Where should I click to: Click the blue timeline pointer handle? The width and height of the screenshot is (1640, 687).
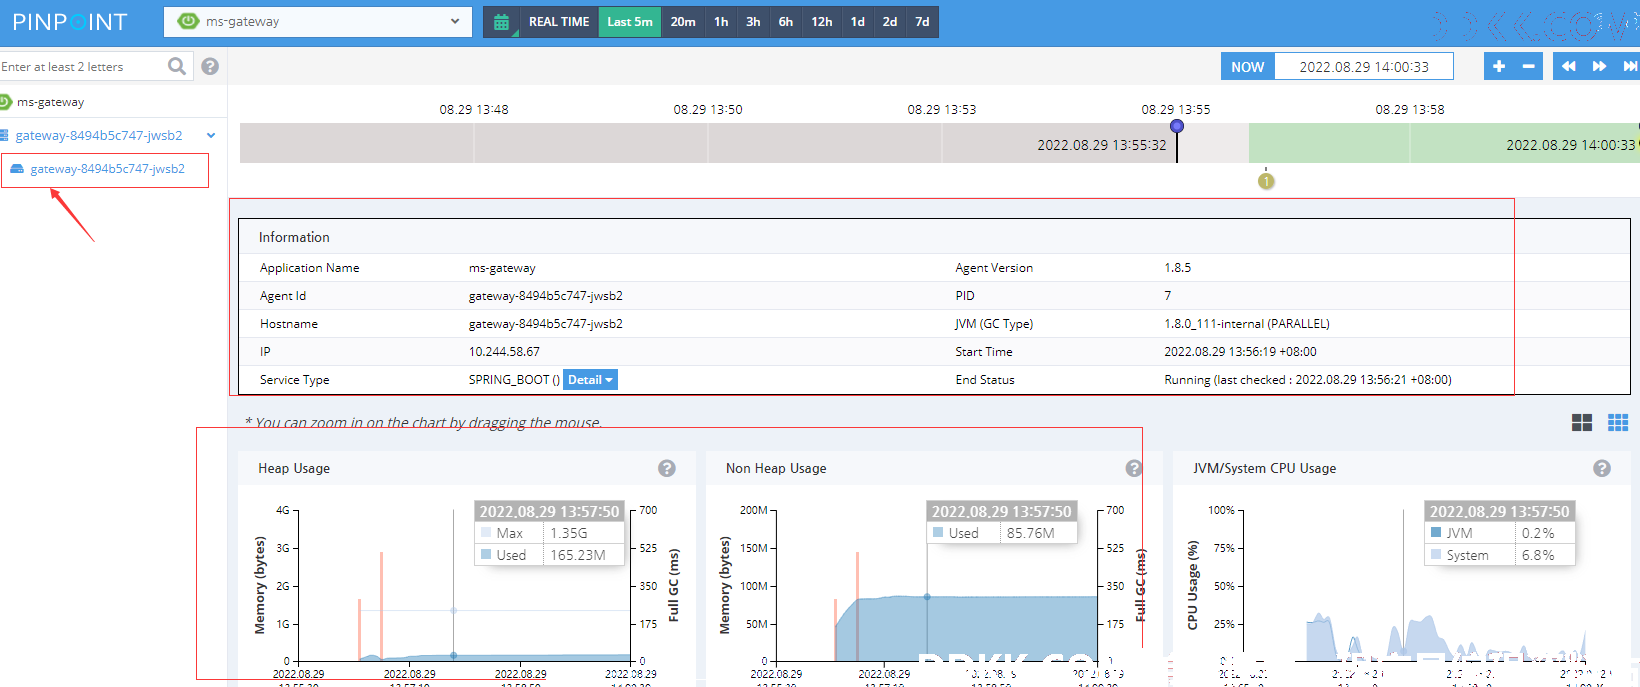click(1177, 126)
